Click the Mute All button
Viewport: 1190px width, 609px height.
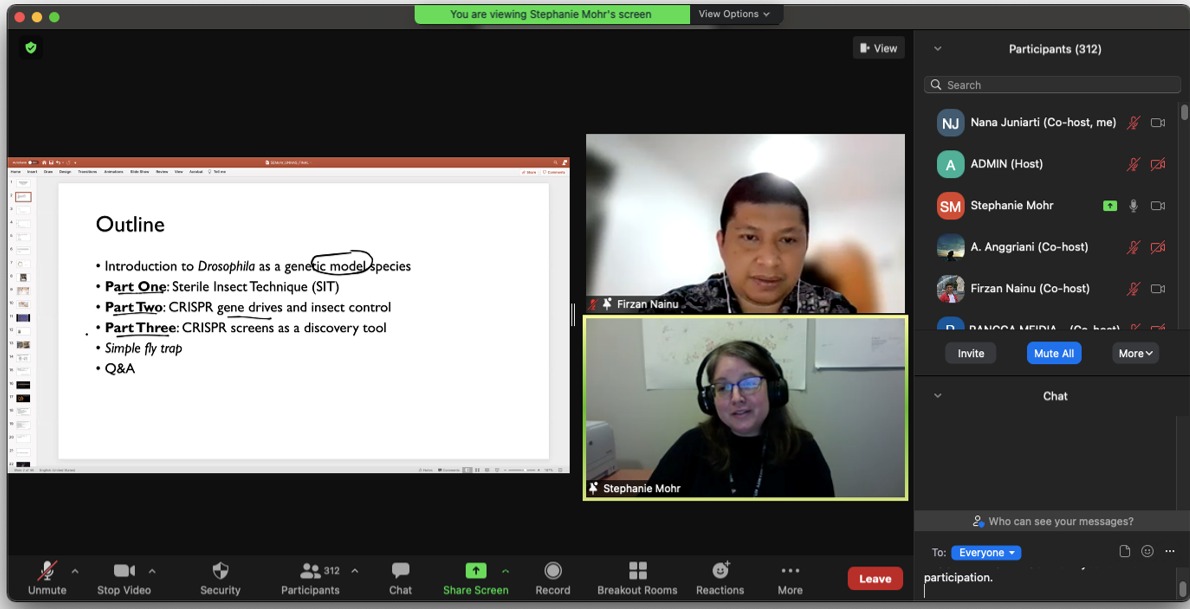pos(1053,353)
